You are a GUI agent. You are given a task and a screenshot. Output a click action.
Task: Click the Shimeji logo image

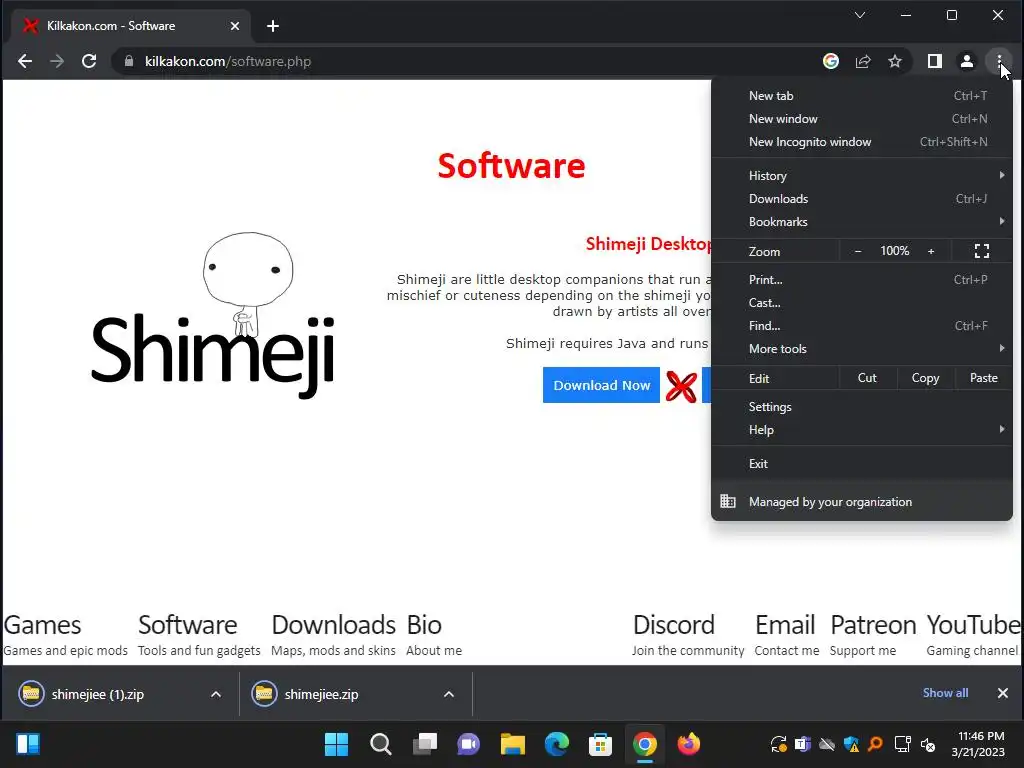[213, 315]
